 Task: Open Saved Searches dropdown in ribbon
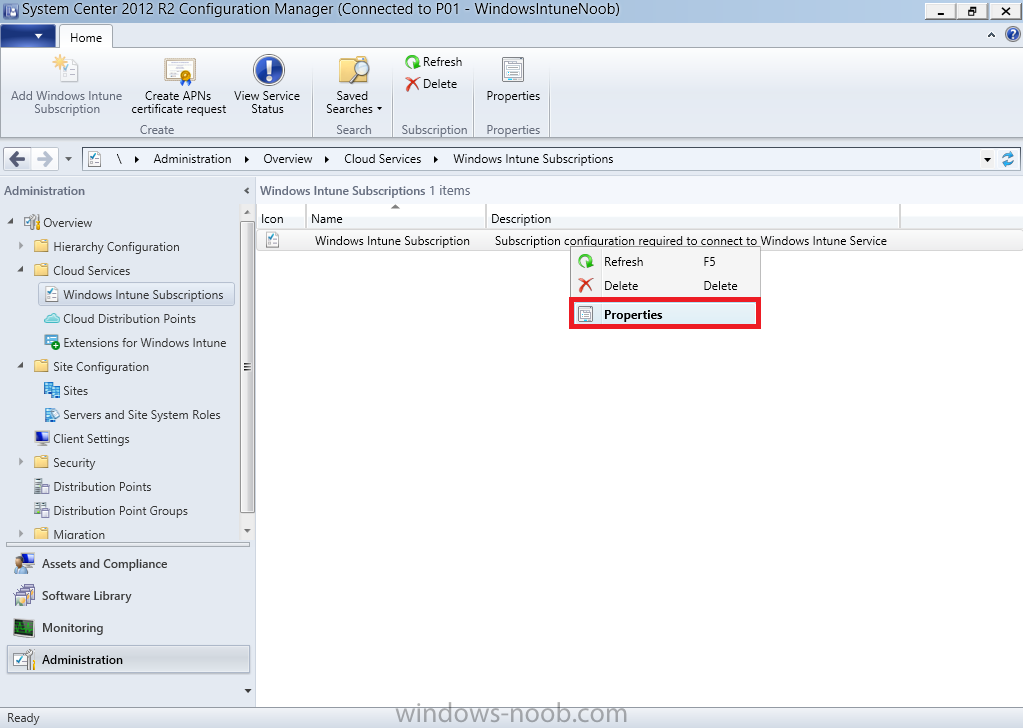(354, 85)
